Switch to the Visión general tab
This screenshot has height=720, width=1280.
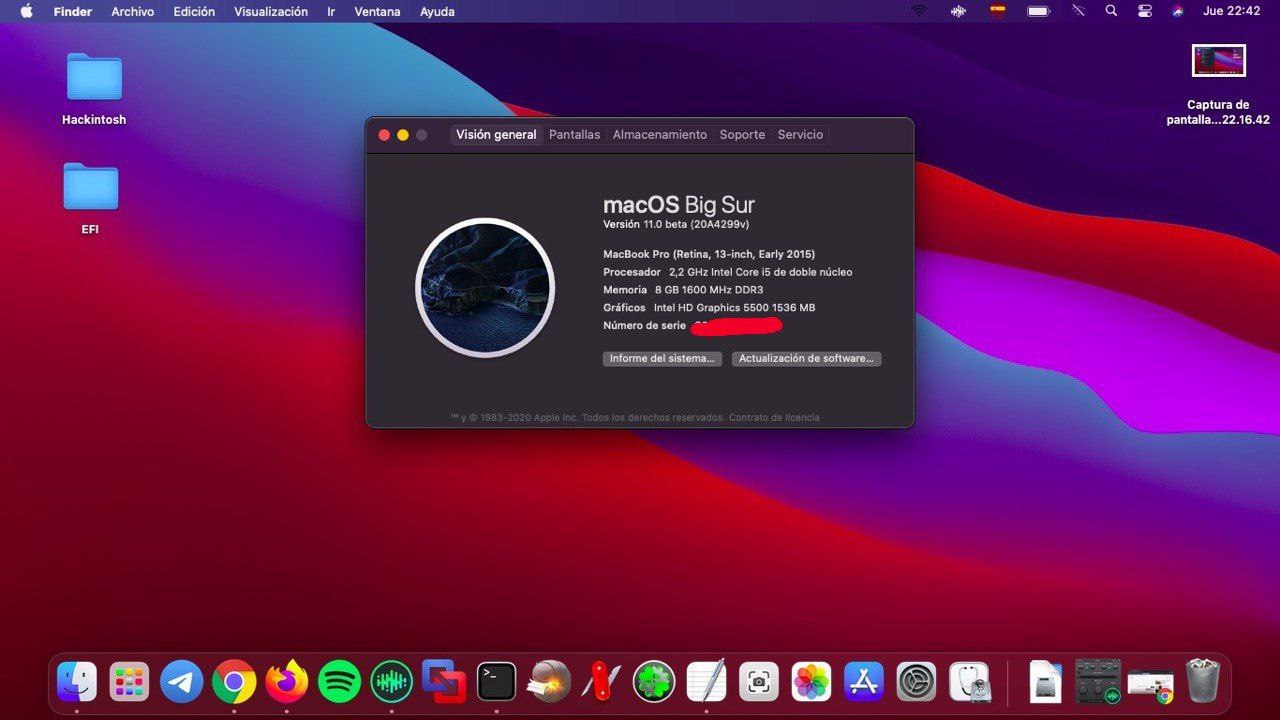point(496,135)
